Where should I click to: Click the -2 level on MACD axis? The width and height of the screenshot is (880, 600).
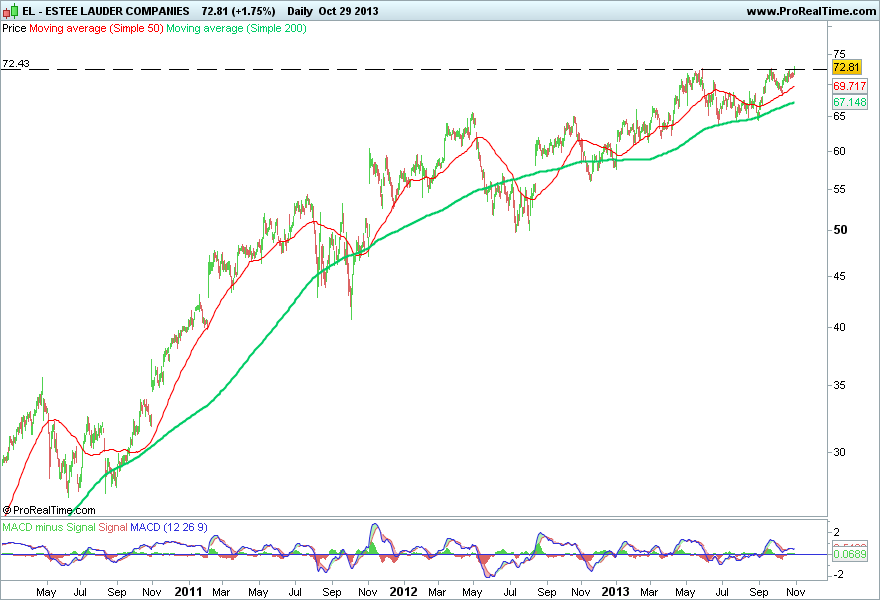(836, 575)
